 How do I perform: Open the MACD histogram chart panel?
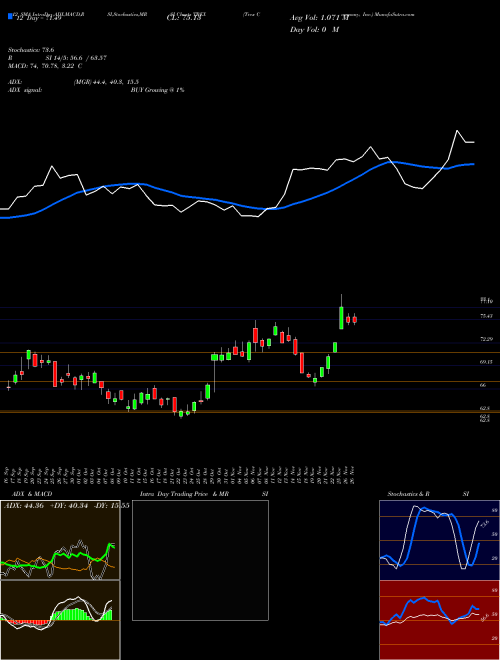tap(60, 620)
